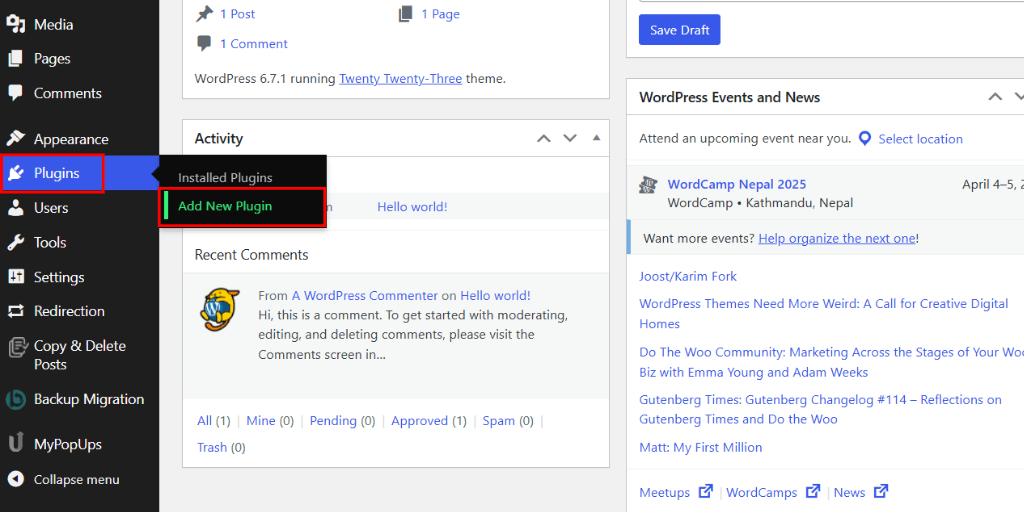
Task: Click the Tools wrench icon
Action: [x=16, y=242]
